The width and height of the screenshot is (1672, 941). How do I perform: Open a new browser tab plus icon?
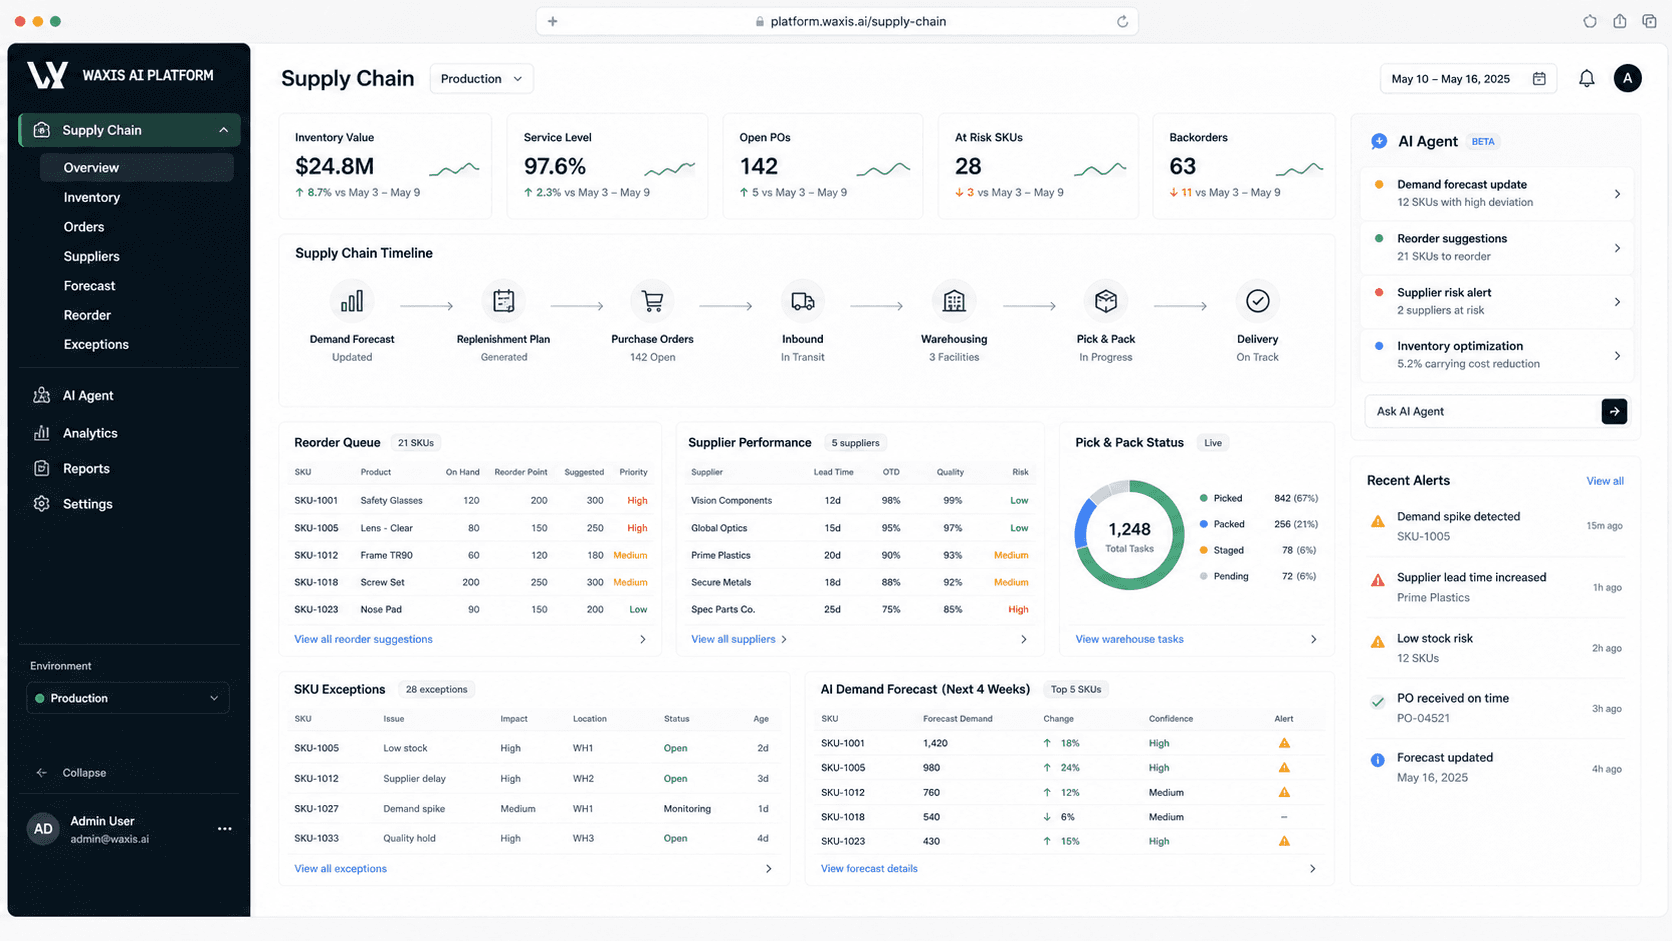[552, 21]
